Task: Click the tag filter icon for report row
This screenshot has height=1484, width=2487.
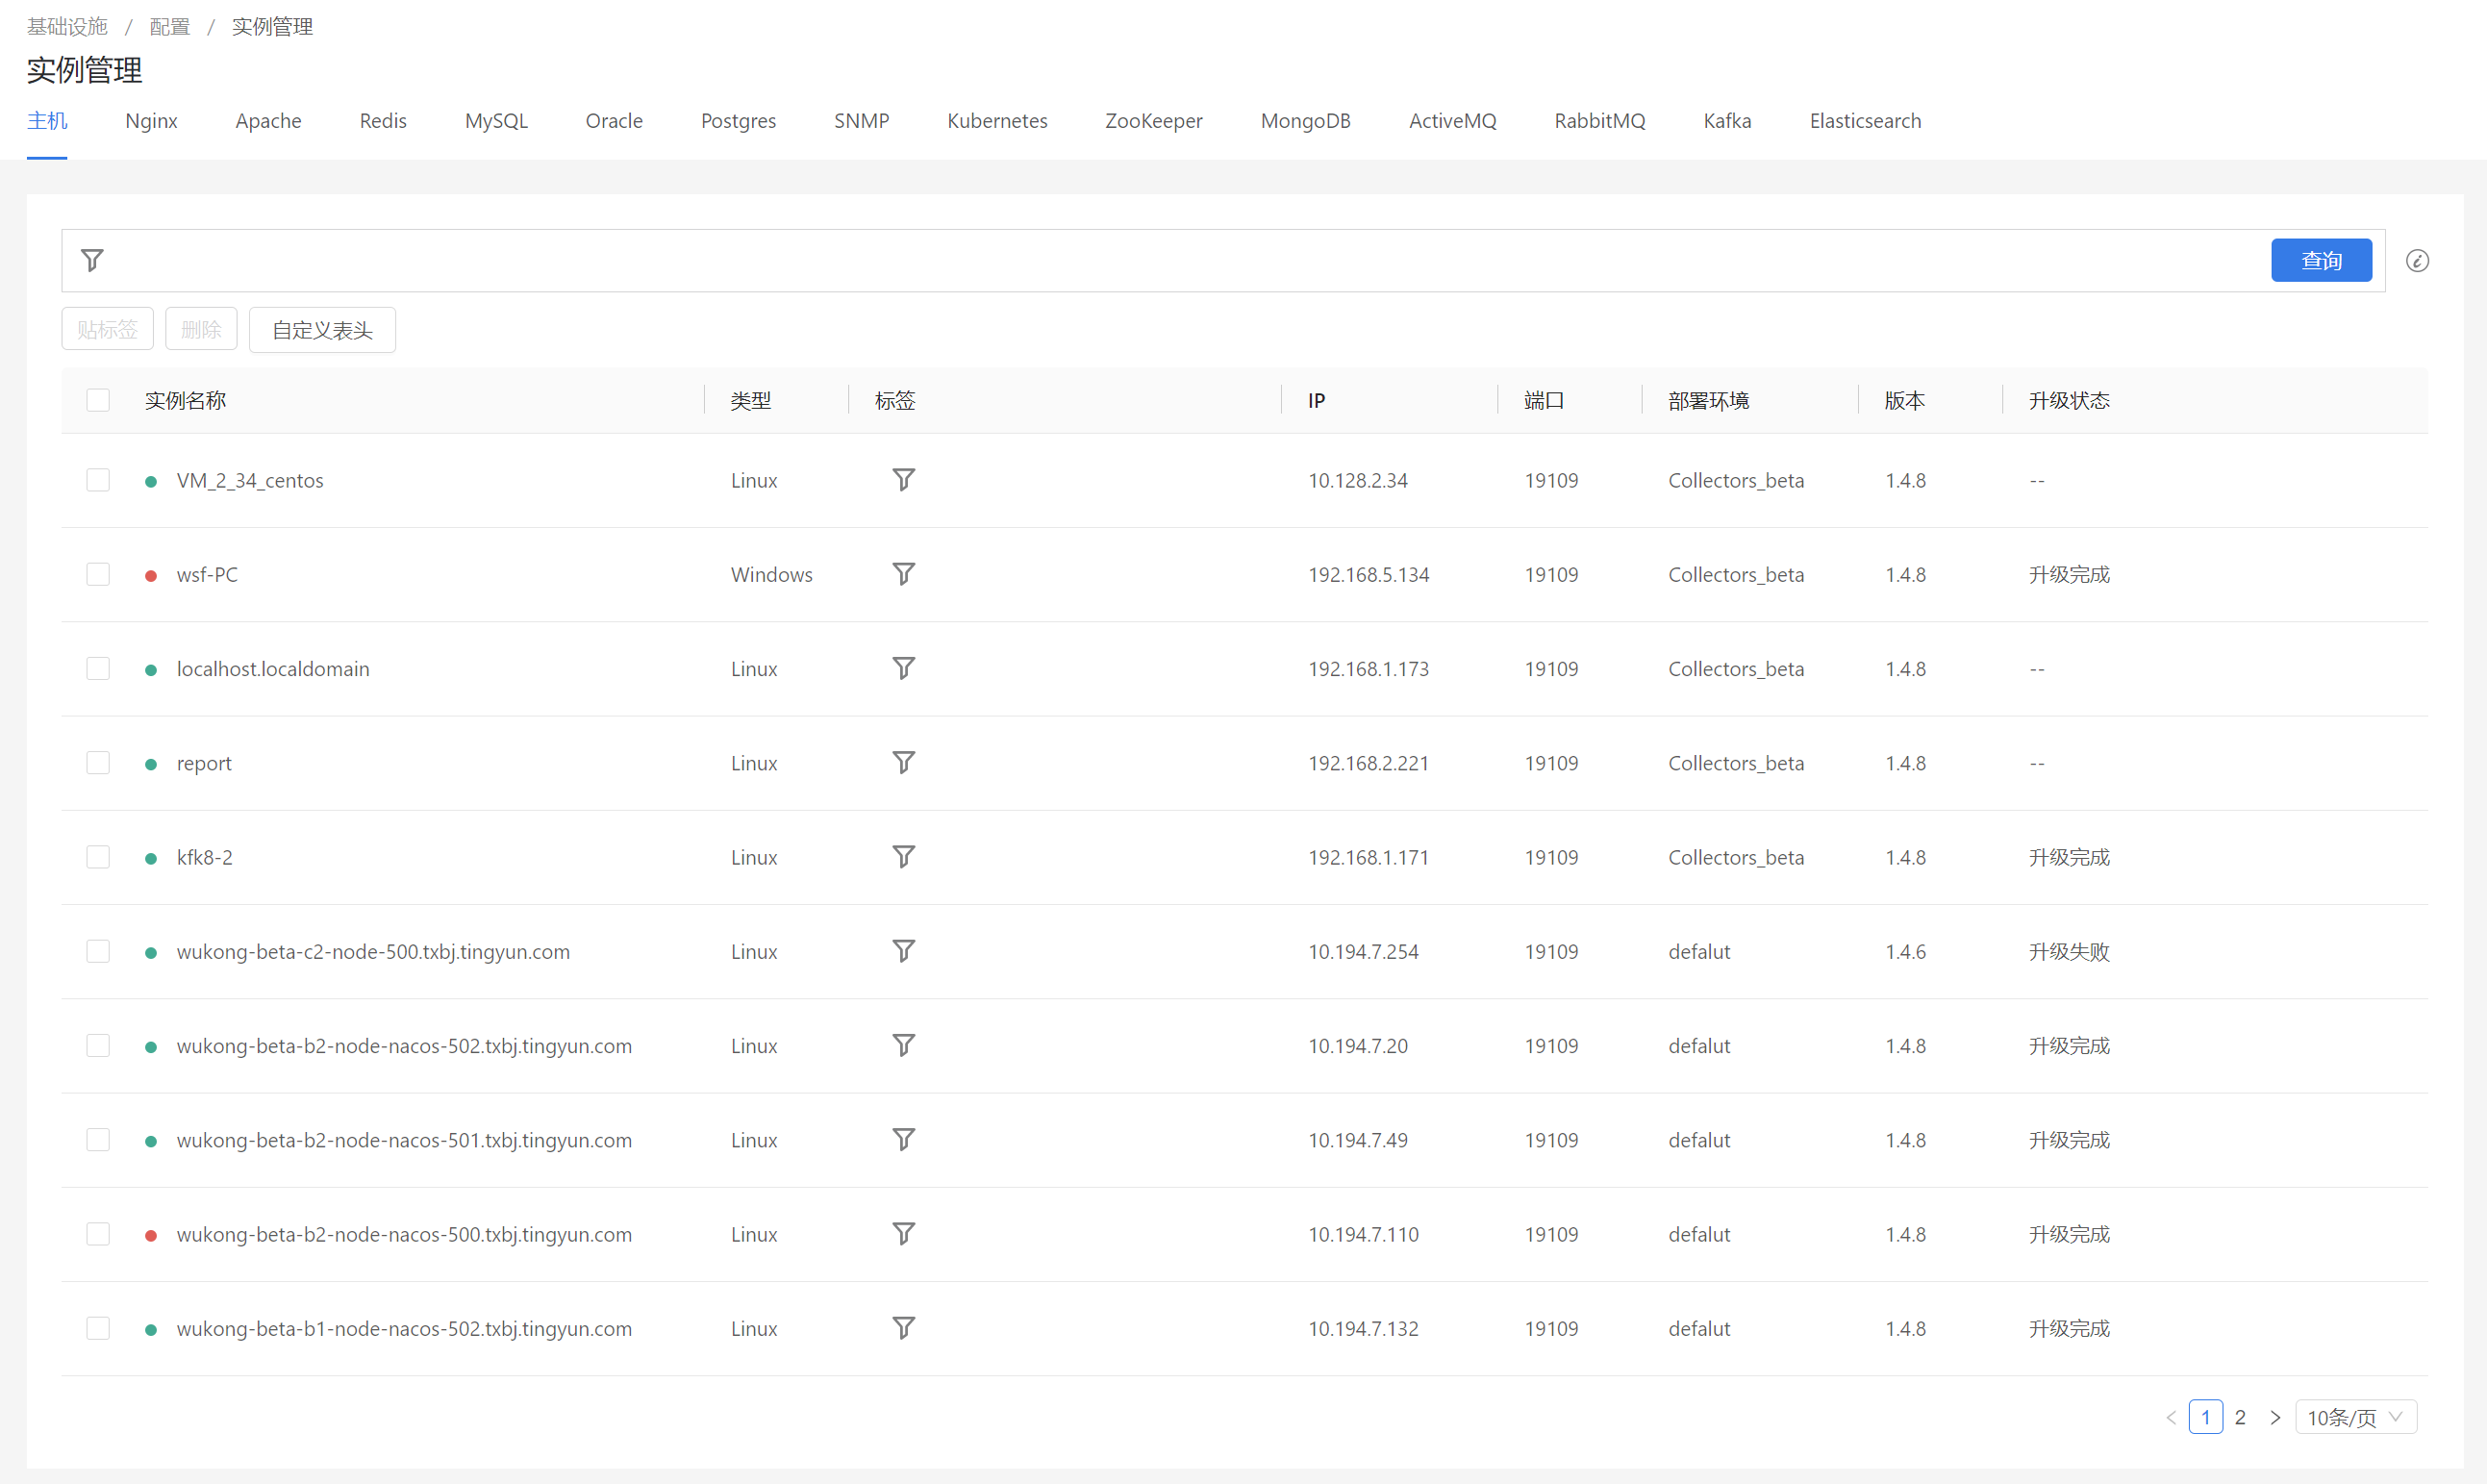Action: click(903, 763)
